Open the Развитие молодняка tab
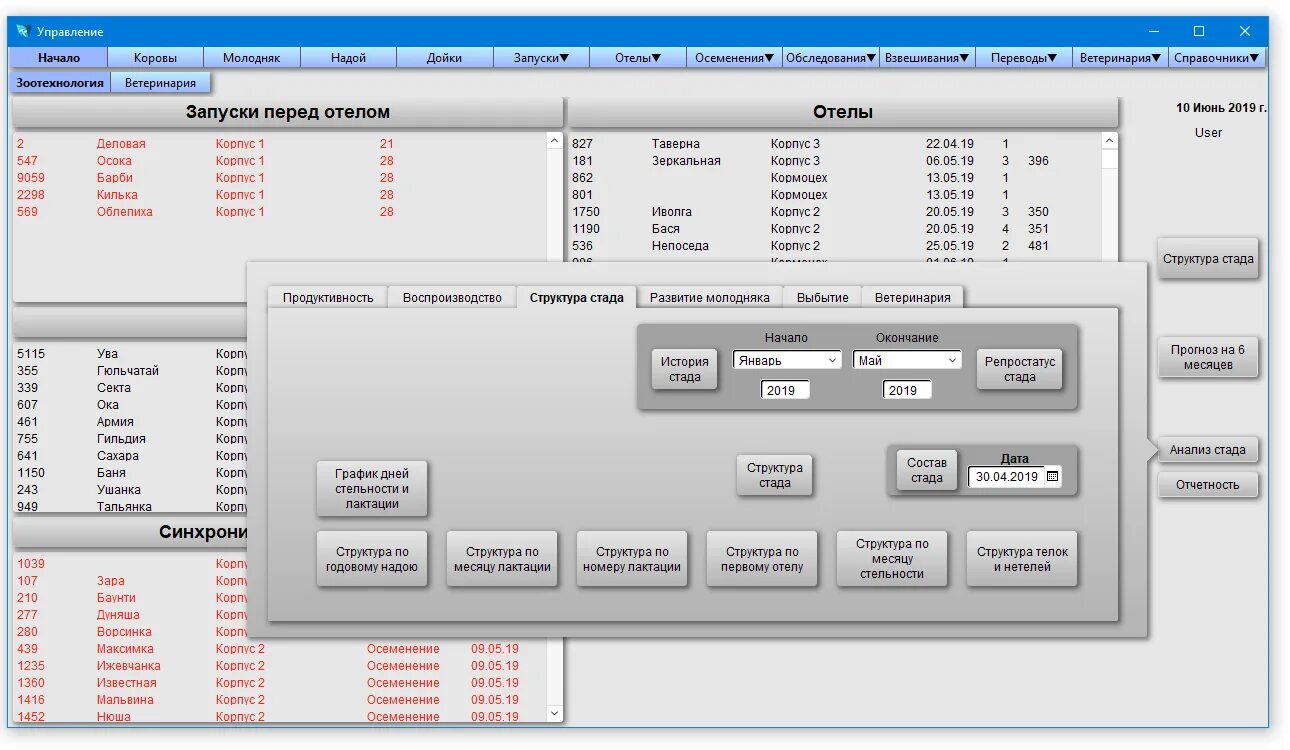 point(710,297)
